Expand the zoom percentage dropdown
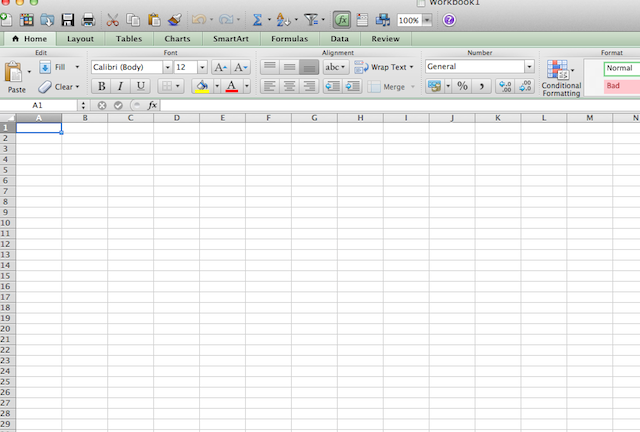640x432 pixels. point(427,20)
